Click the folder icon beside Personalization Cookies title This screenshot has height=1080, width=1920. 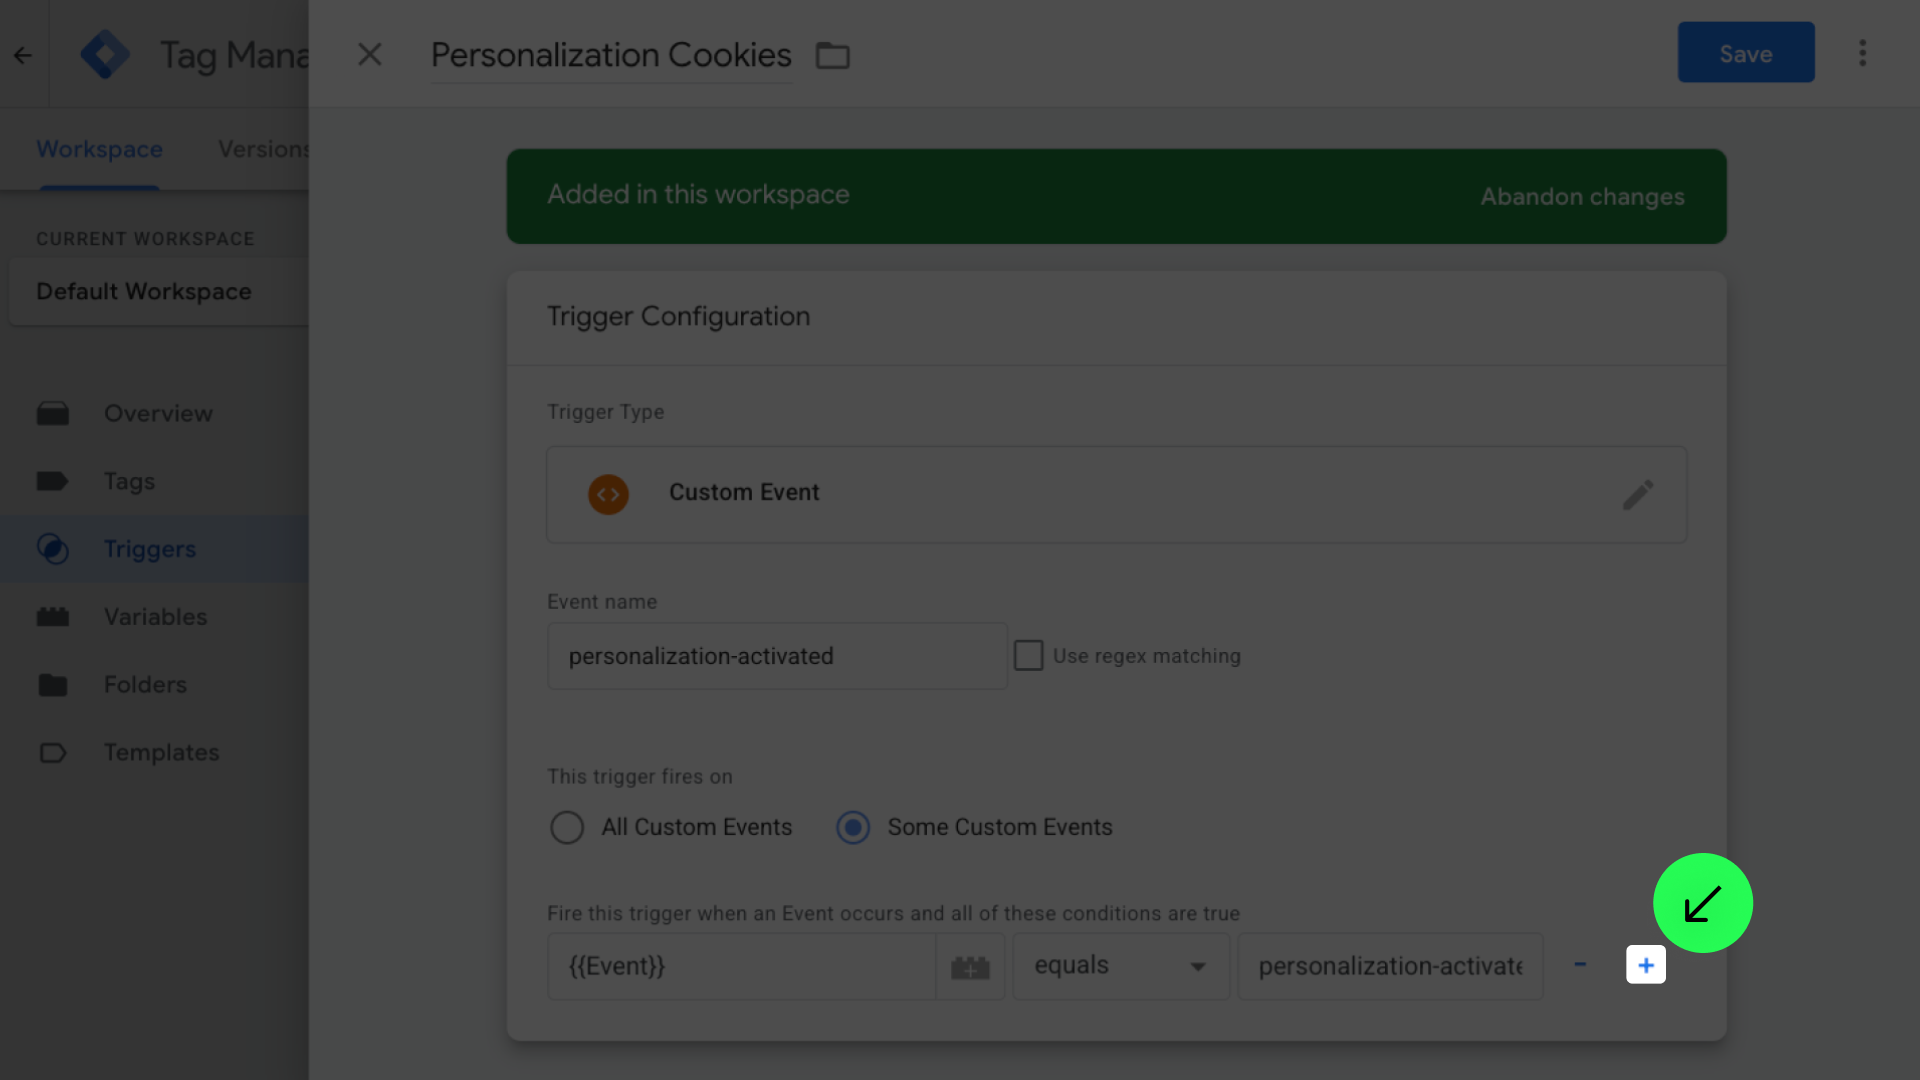(833, 55)
